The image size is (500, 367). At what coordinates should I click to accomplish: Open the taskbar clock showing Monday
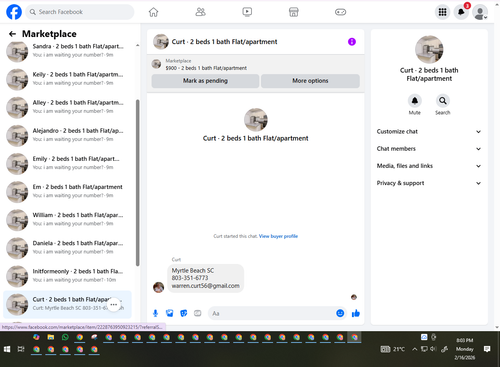click(465, 349)
